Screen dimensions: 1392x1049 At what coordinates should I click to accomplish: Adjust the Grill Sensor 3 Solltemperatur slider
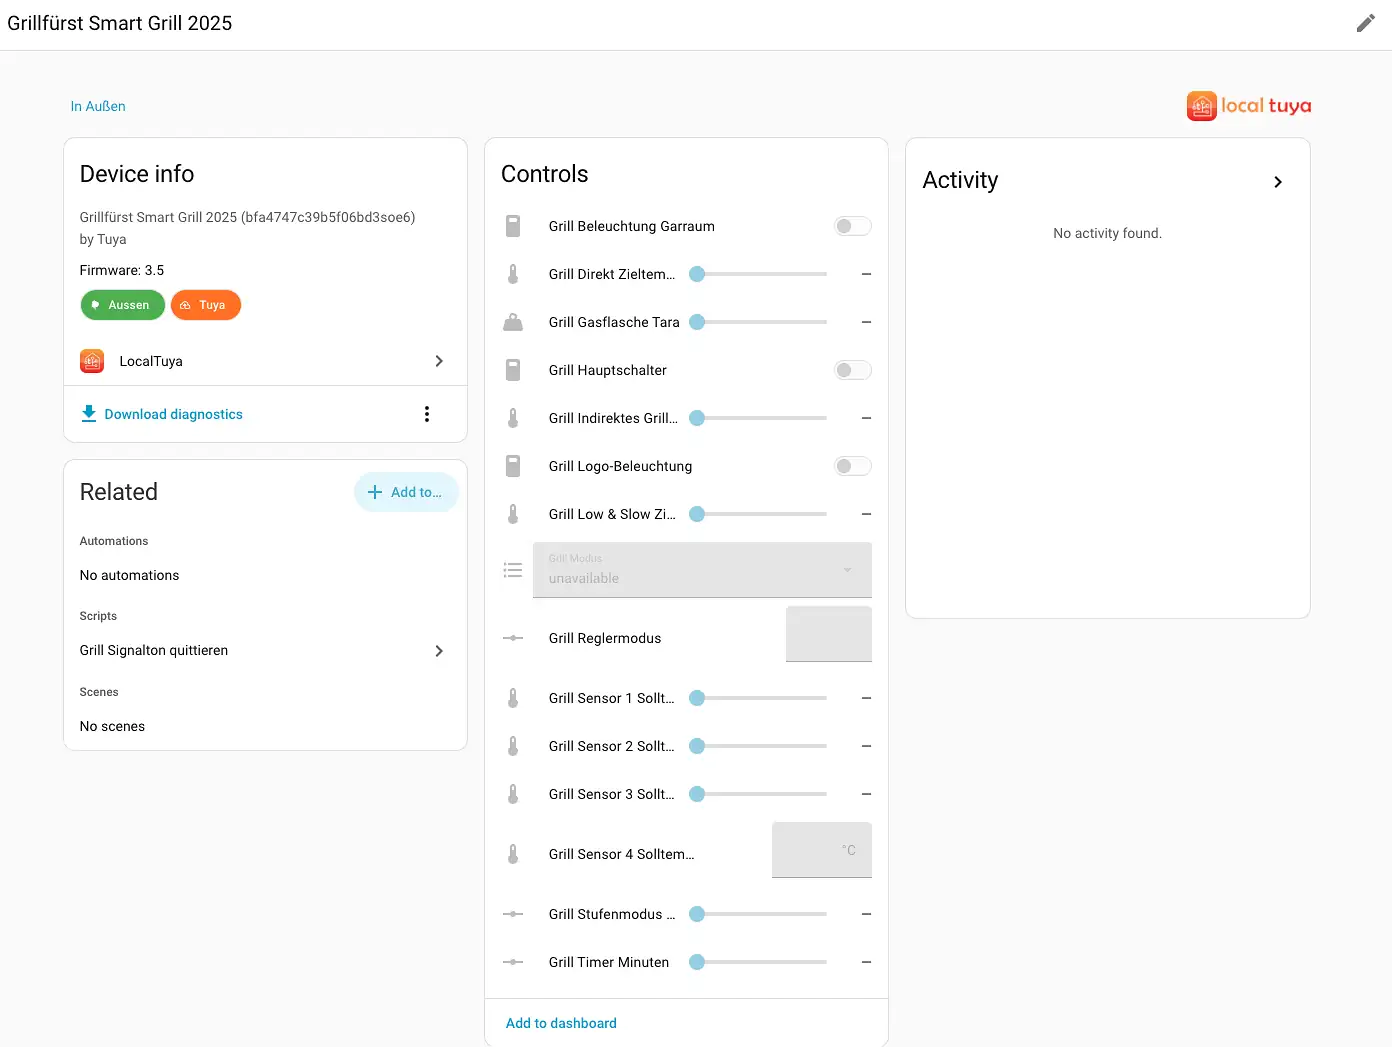coord(760,794)
